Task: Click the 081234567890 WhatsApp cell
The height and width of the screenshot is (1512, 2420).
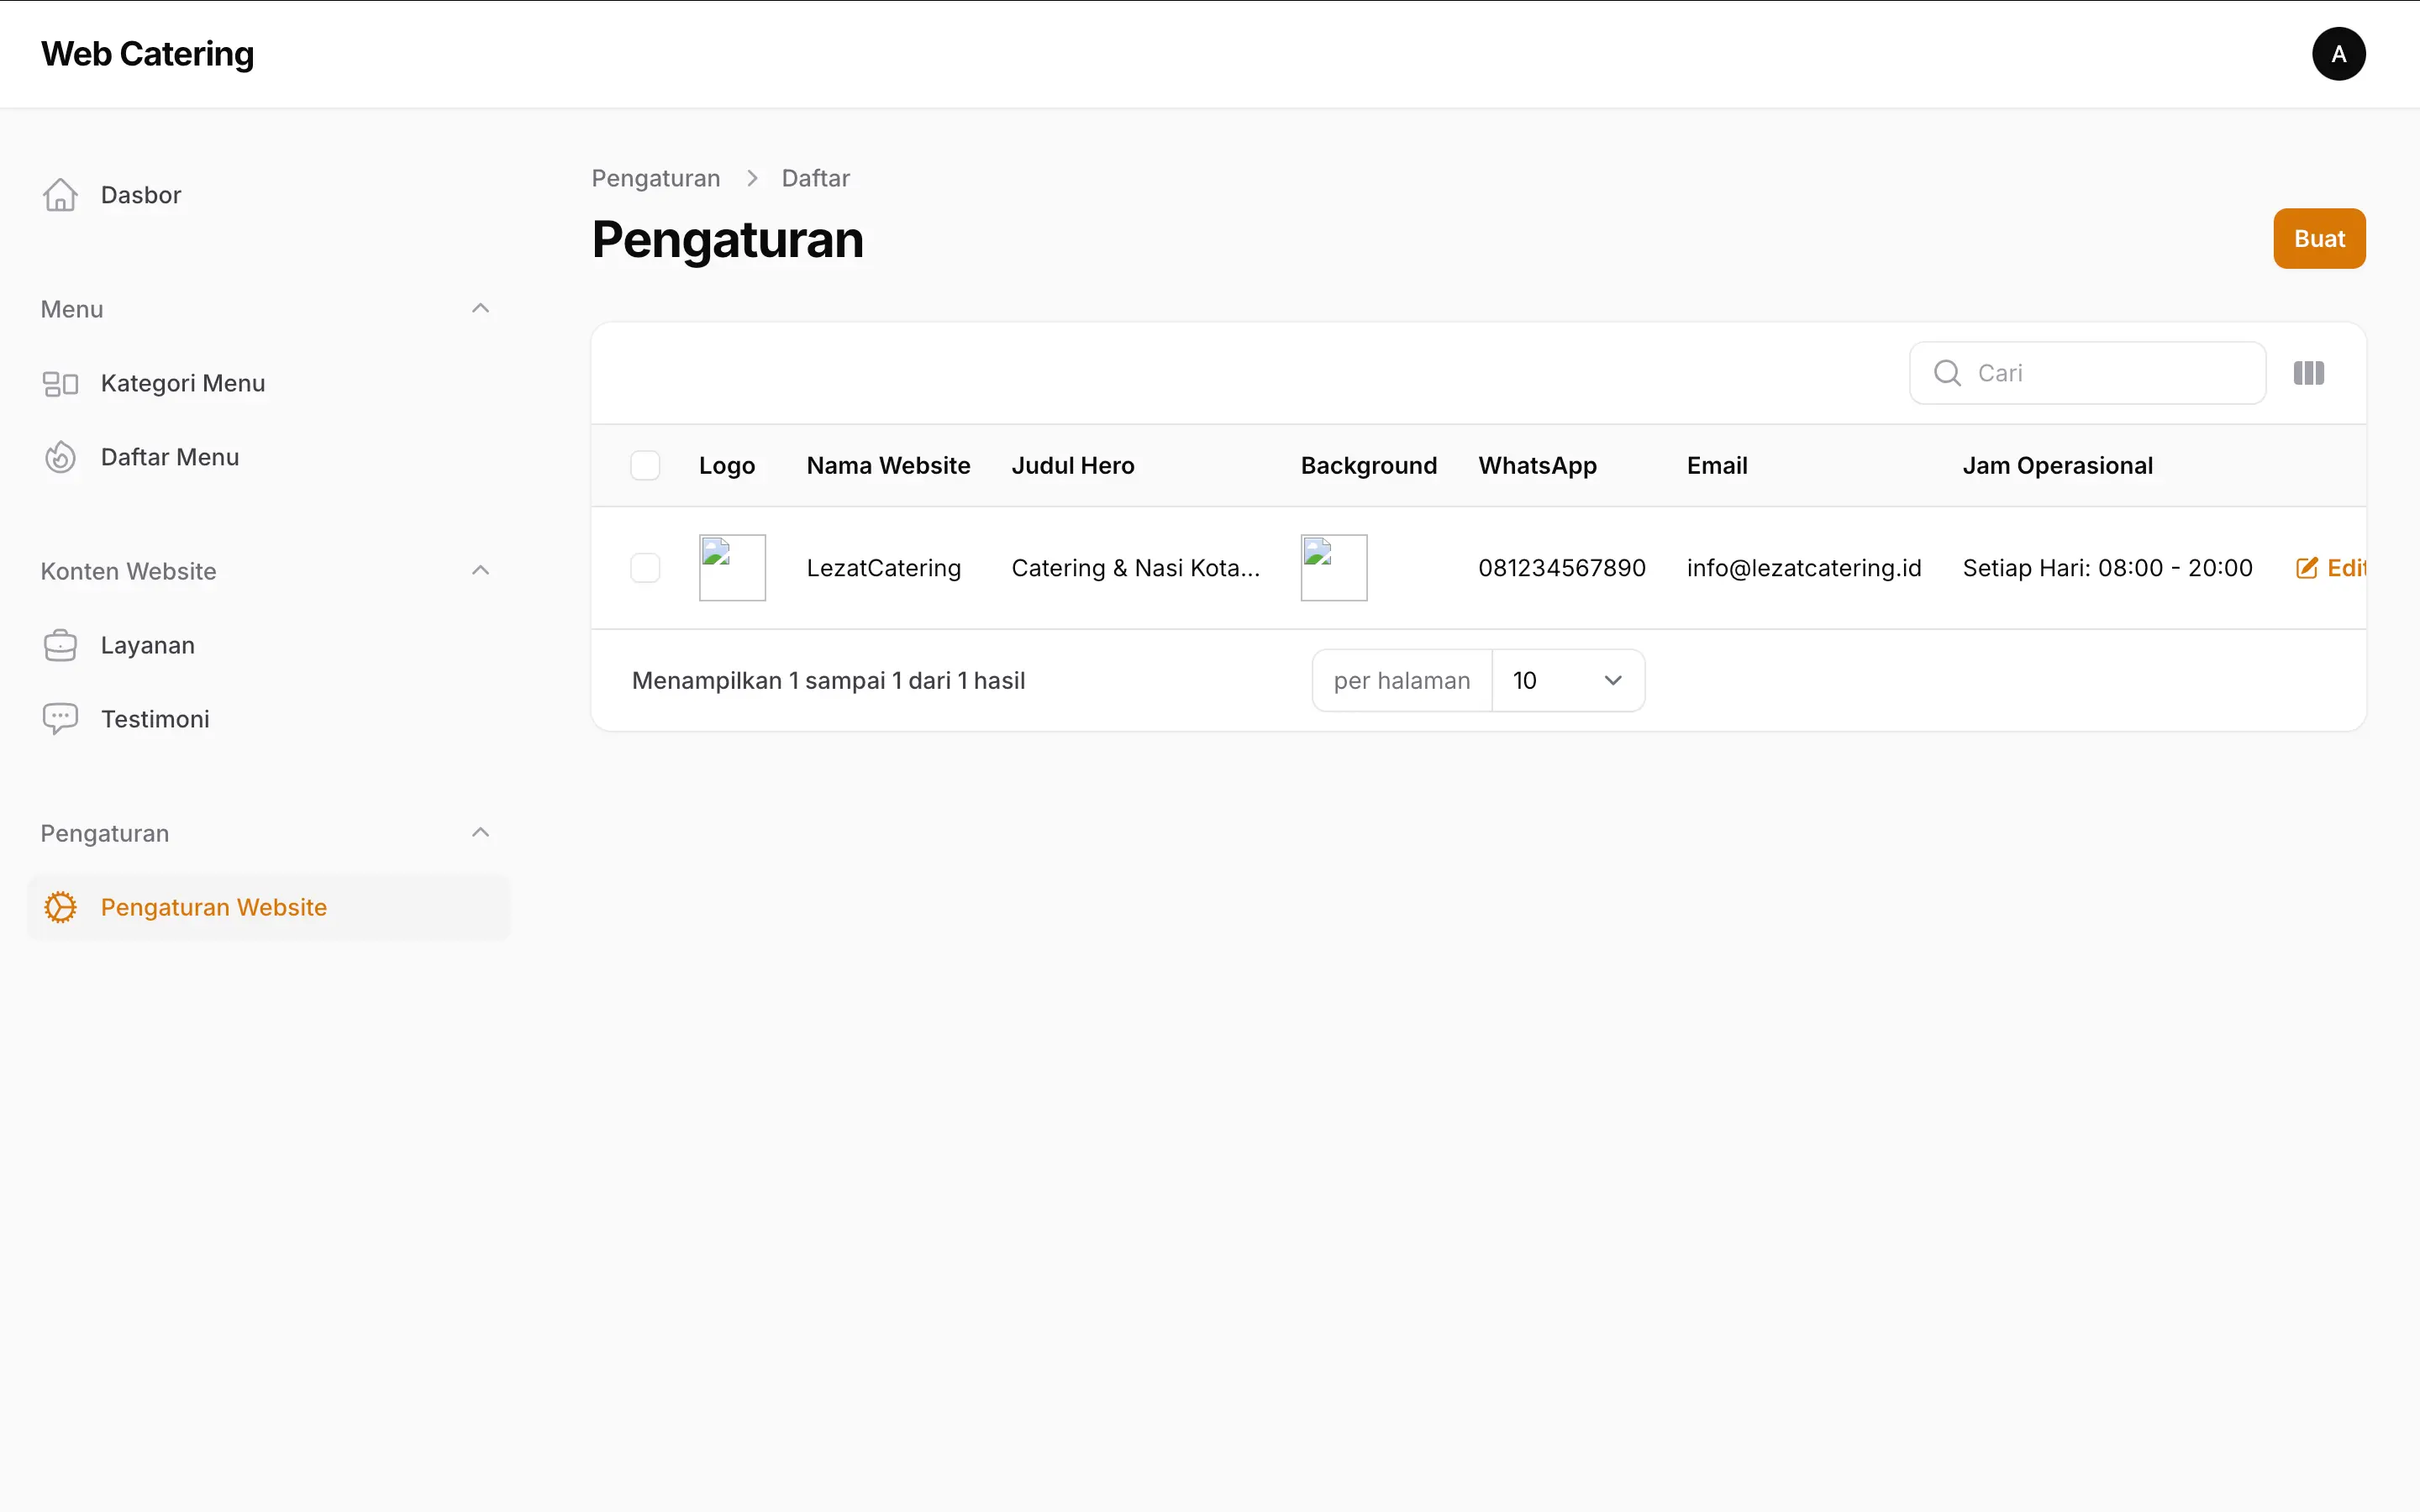Action: pos(1562,568)
